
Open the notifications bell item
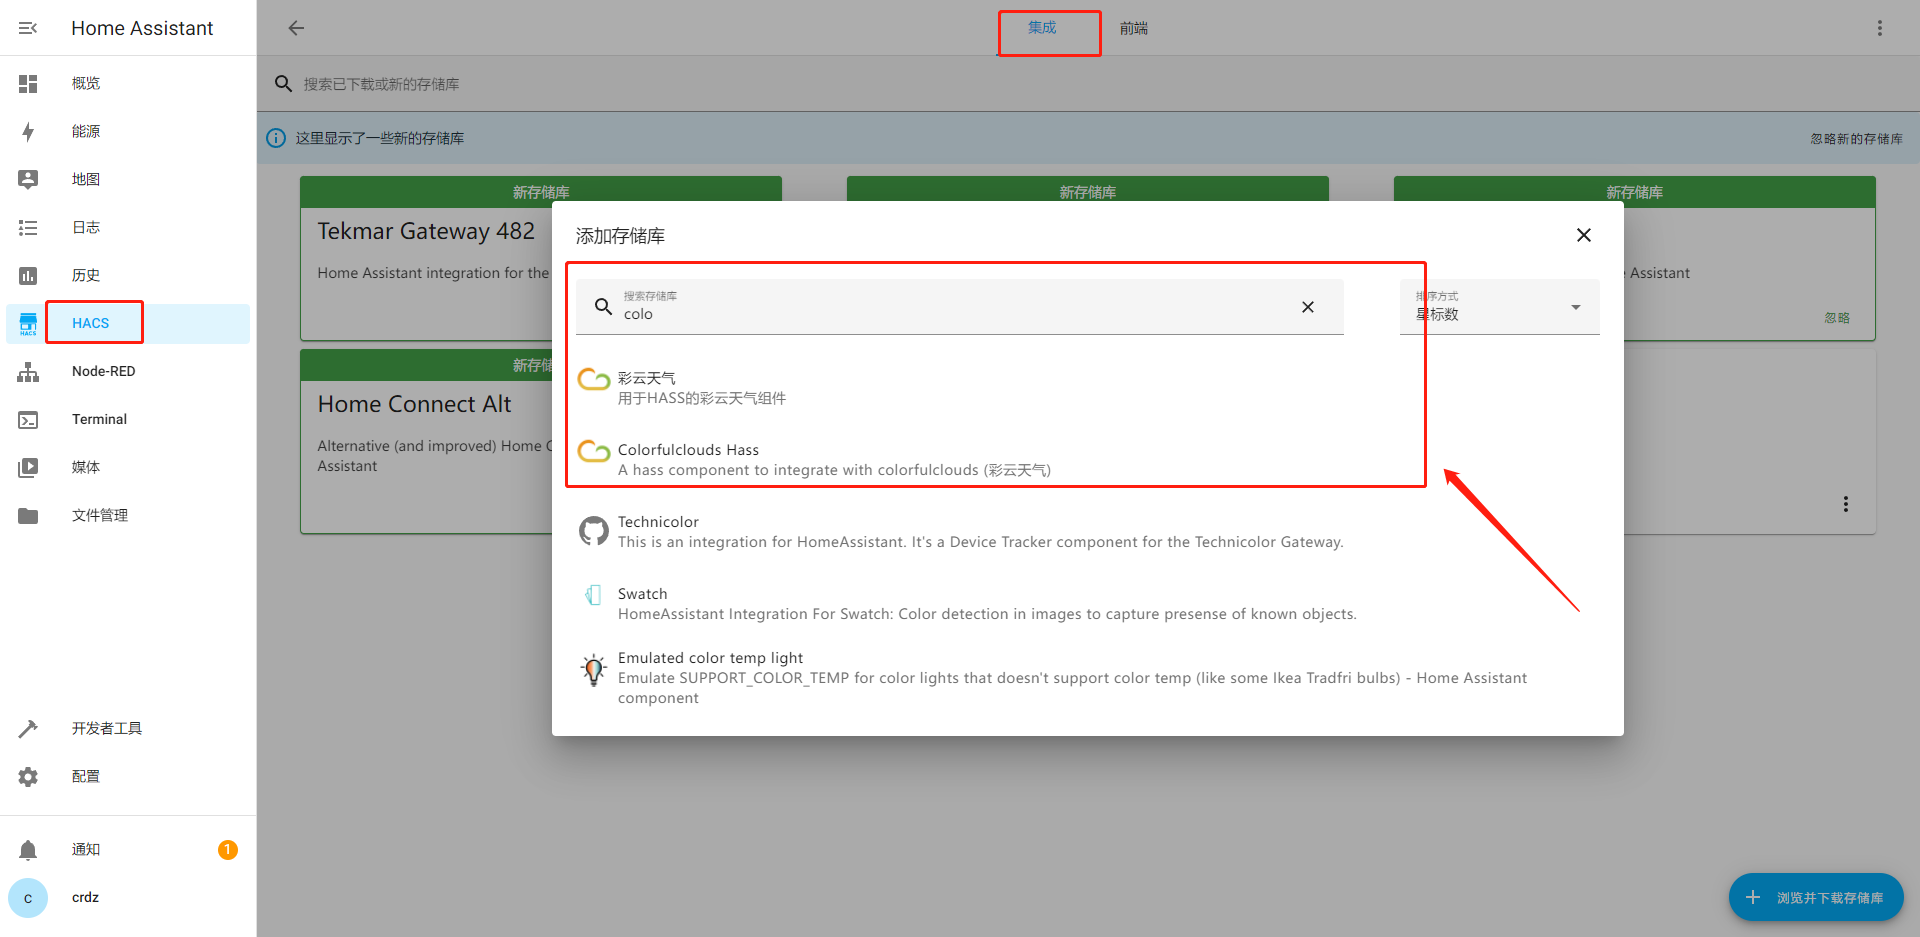(x=85, y=849)
